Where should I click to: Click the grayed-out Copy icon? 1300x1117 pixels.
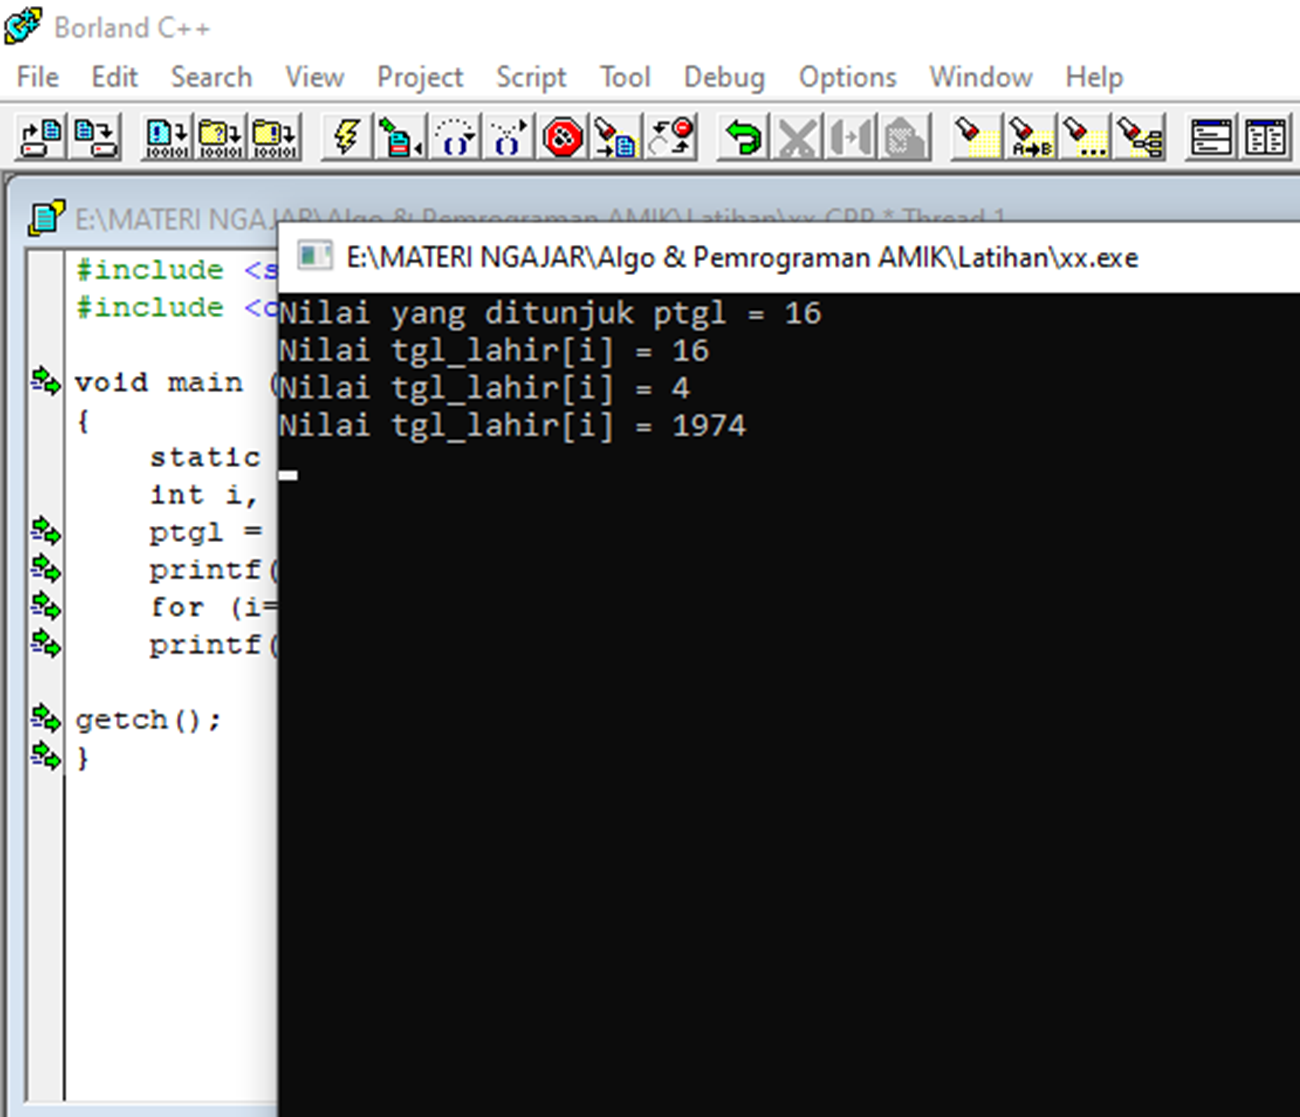tap(851, 137)
